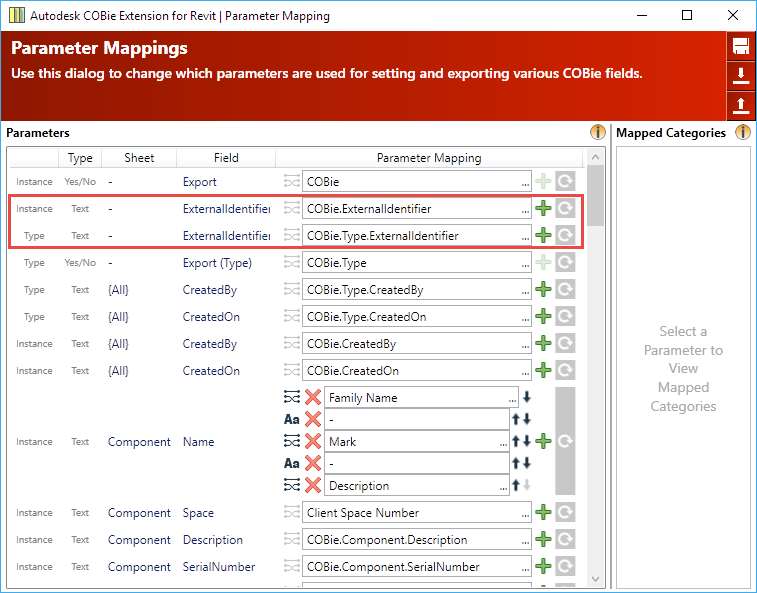Screen dimensions: 757x593
Task: Add parameter to COBie.CreatedOn row
Action: pos(543,371)
